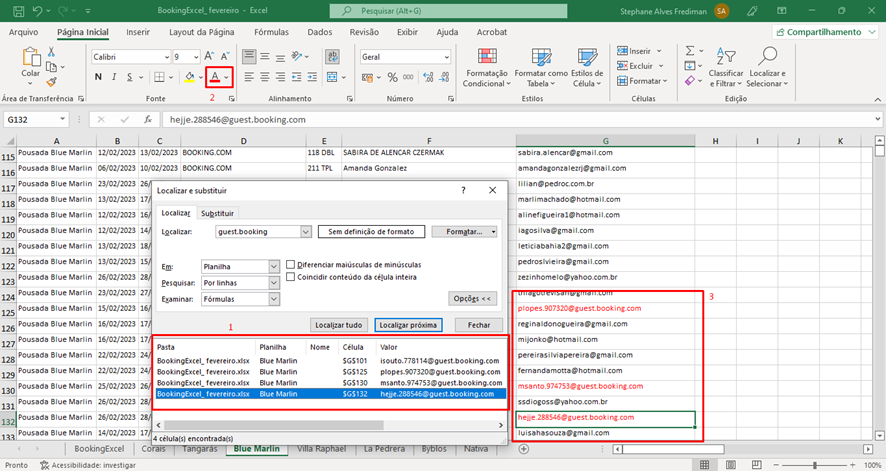Check Coincidir conteúdo da célula inteira
Screen dimensions: 886x471
tap(291, 277)
